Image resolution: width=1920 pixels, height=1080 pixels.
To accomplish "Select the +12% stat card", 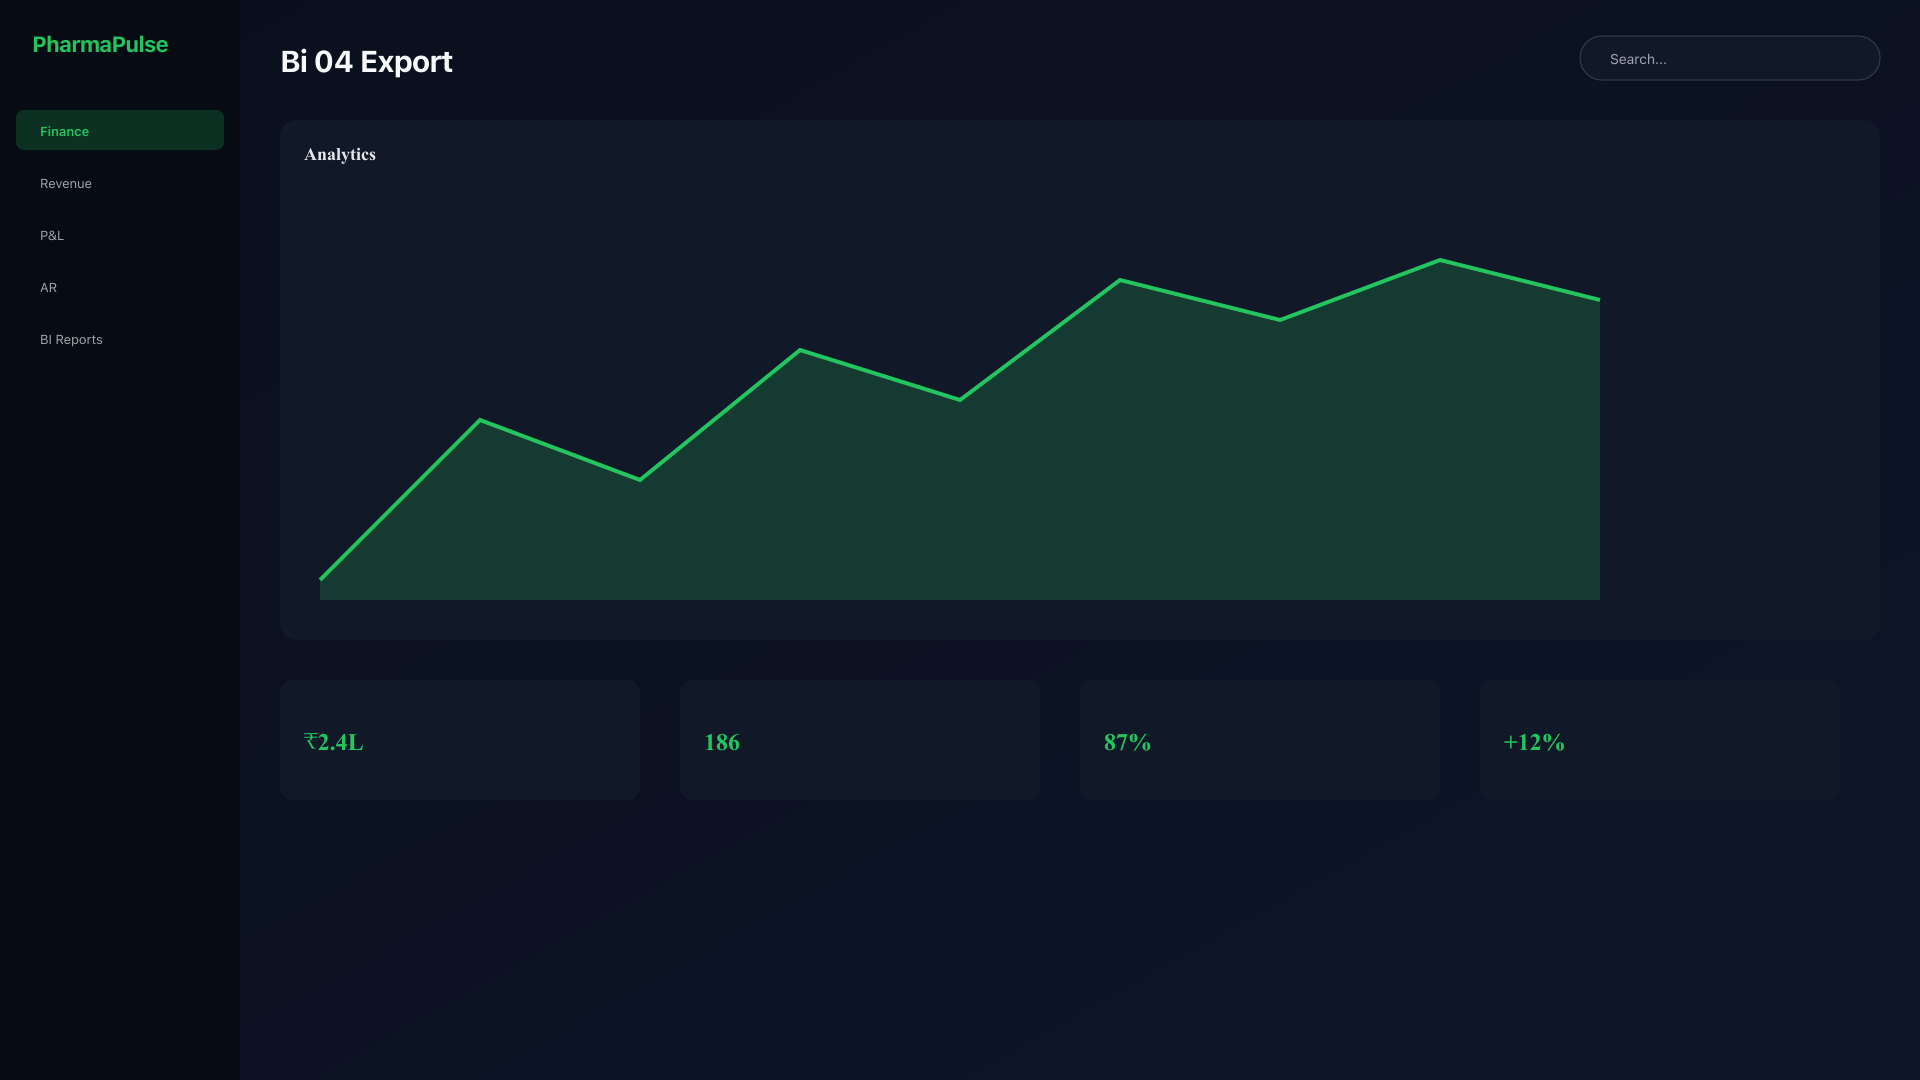I will pos(1660,740).
